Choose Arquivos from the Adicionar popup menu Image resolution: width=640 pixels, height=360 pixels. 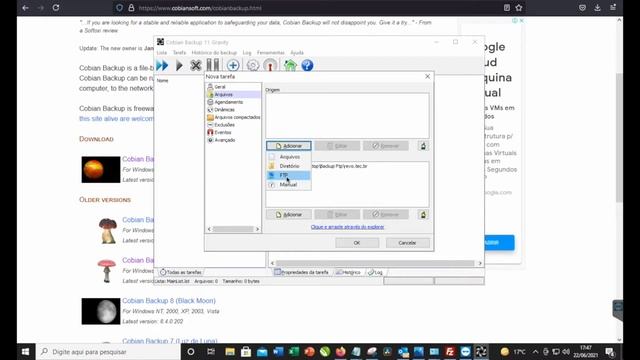click(289, 157)
